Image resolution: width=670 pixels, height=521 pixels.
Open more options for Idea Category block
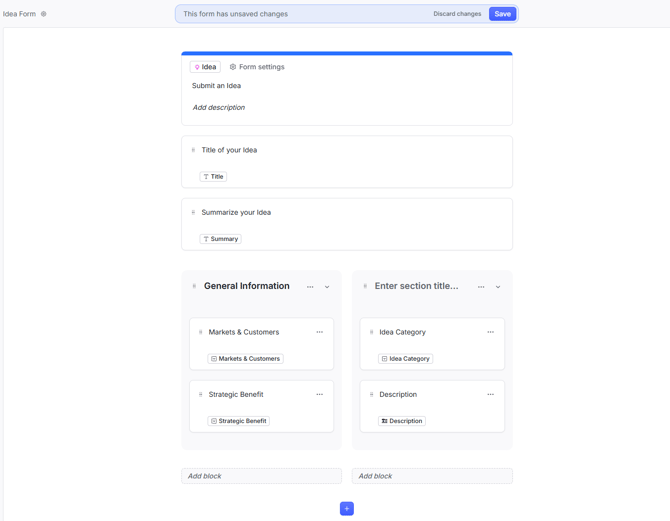(x=491, y=332)
